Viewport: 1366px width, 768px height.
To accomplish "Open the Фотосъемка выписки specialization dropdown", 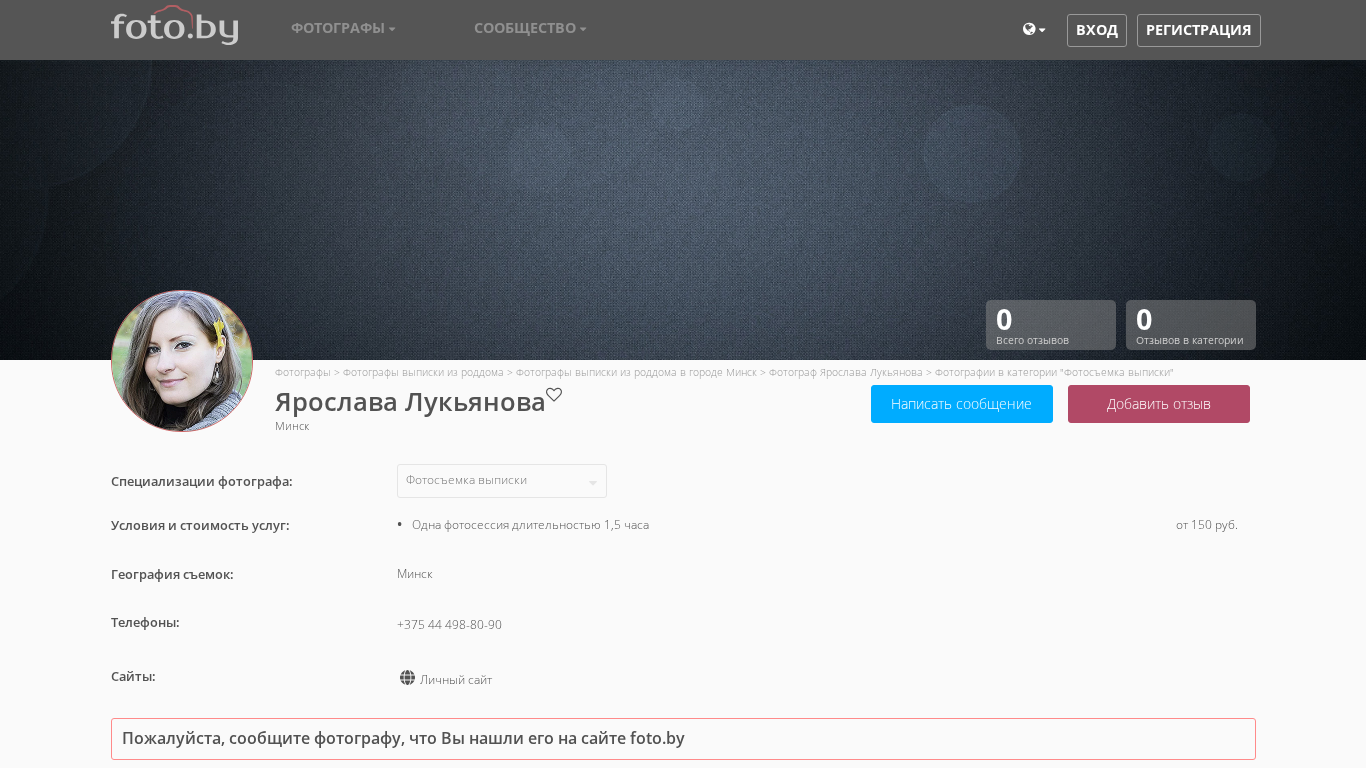I will coord(502,481).
